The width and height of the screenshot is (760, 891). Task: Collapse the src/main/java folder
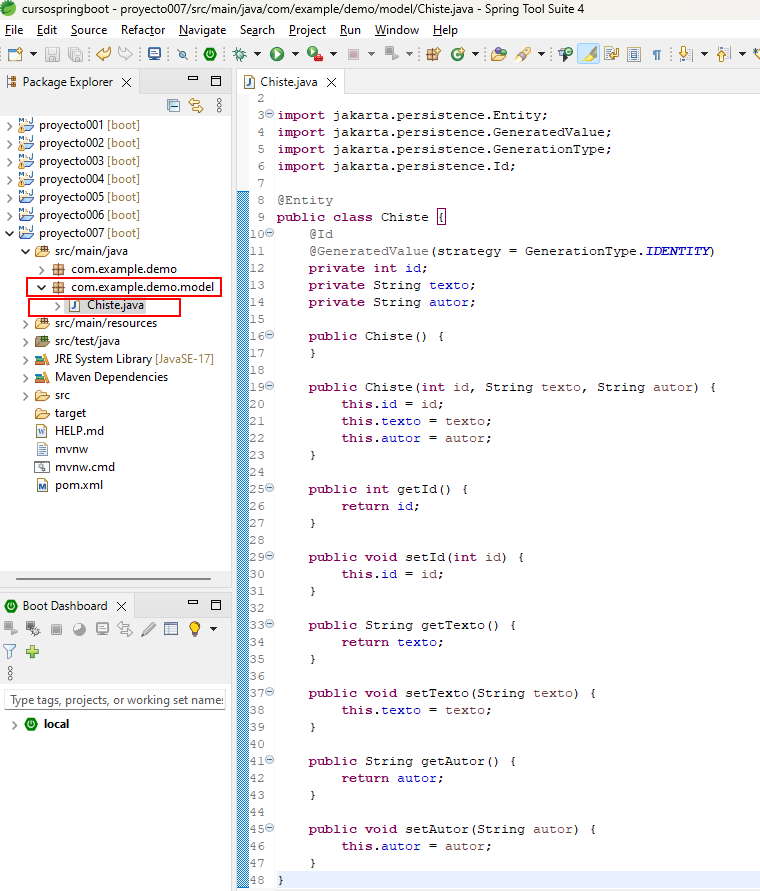[x=25, y=251]
